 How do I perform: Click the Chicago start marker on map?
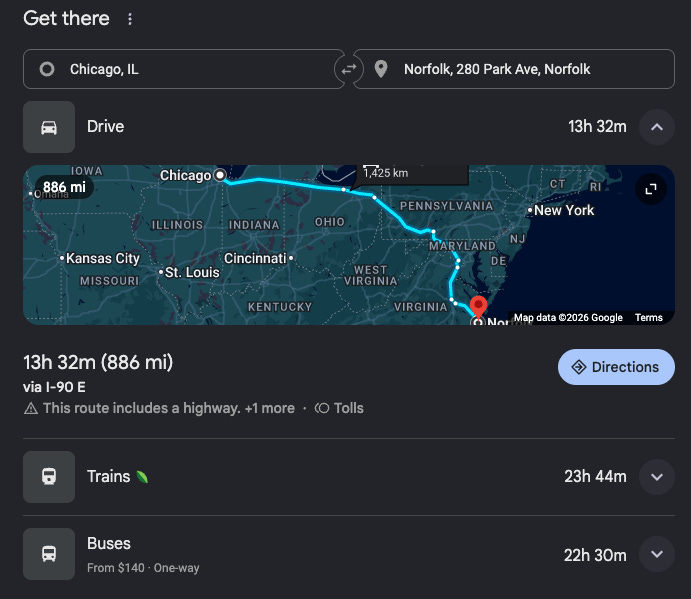(219, 175)
